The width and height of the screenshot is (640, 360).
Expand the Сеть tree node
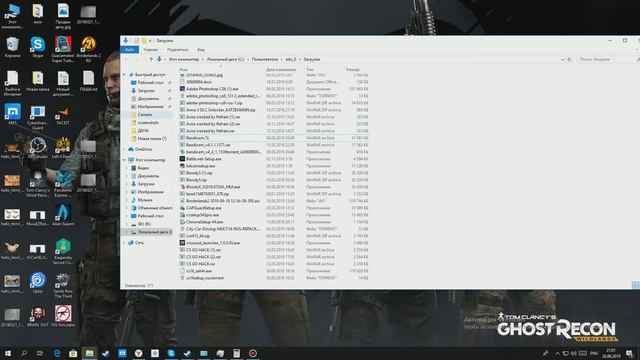(124, 242)
